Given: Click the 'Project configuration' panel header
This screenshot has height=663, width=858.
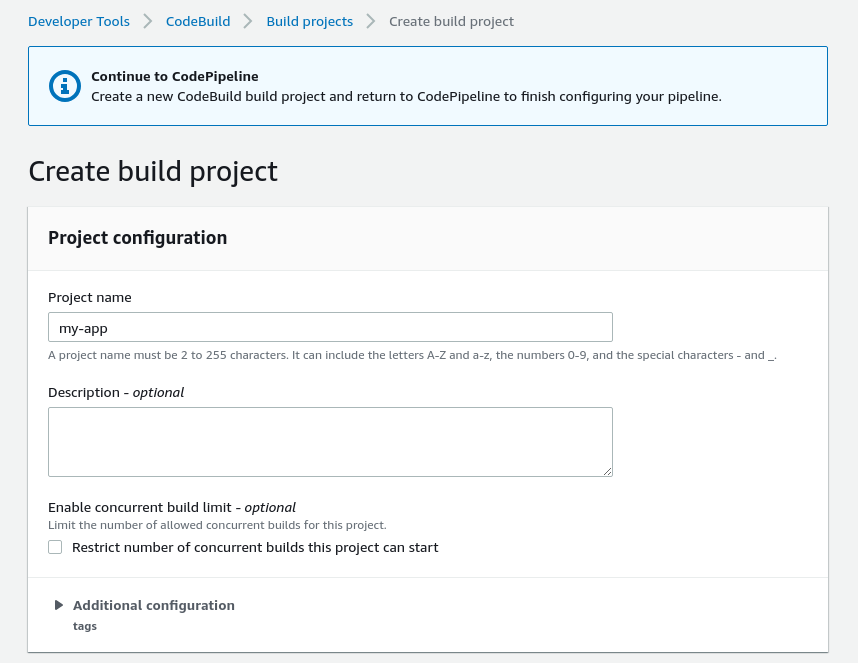Looking at the screenshot, I should (138, 238).
